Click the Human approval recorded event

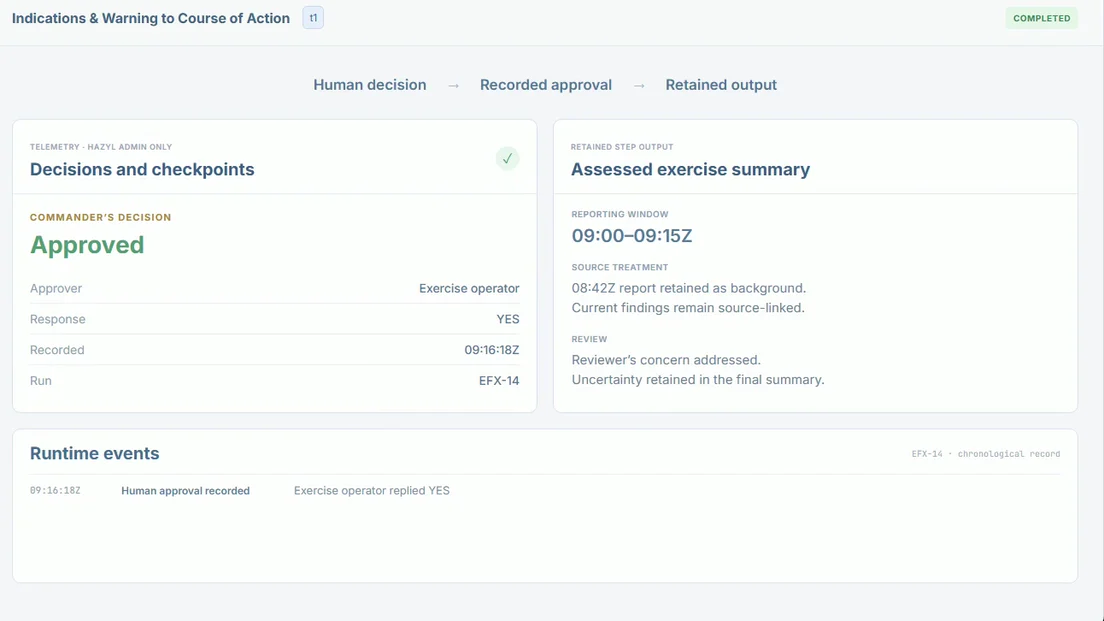click(185, 491)
